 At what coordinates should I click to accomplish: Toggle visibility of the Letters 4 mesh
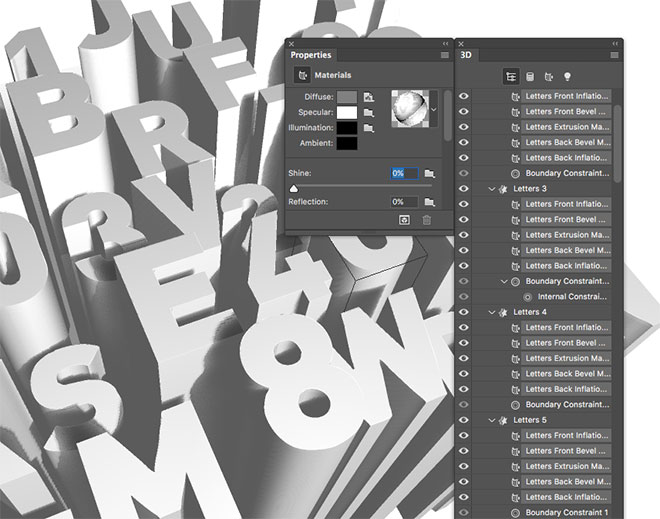(464, 312)
